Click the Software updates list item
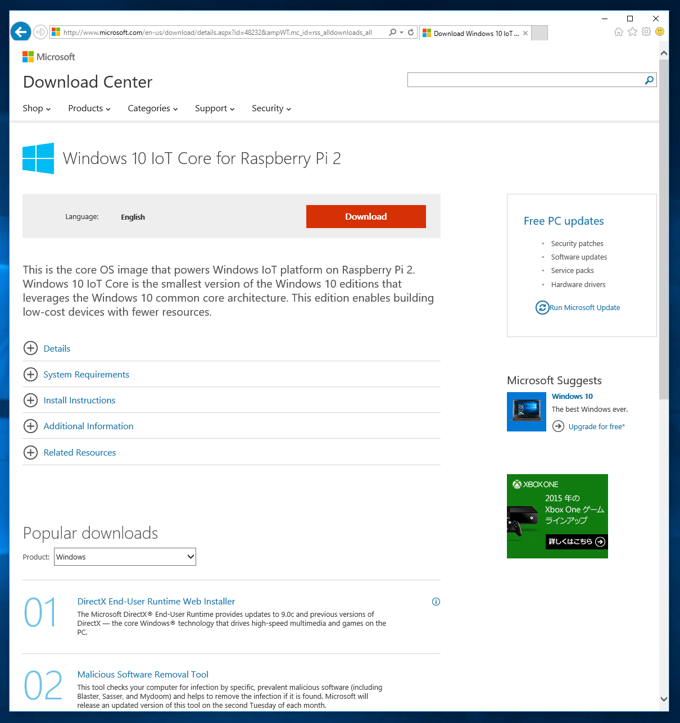 pyautogui.click(x=579, y=257)
